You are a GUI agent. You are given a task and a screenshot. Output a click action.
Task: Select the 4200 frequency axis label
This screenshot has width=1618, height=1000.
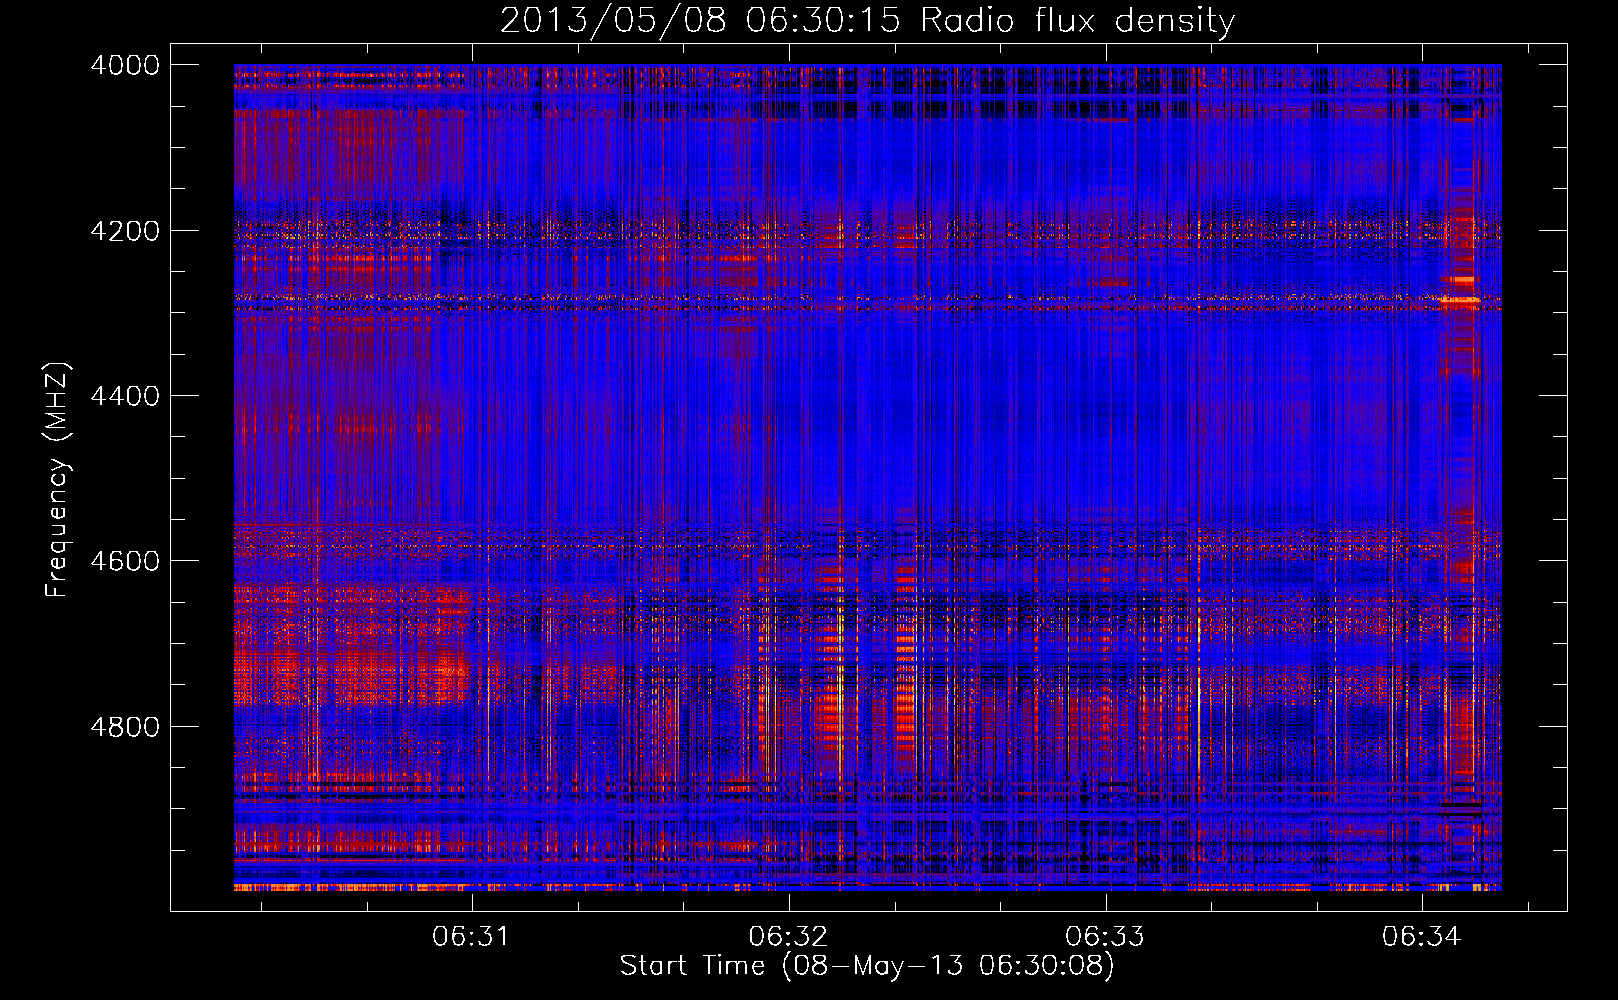pyautogui.click(x=125, y=231)
